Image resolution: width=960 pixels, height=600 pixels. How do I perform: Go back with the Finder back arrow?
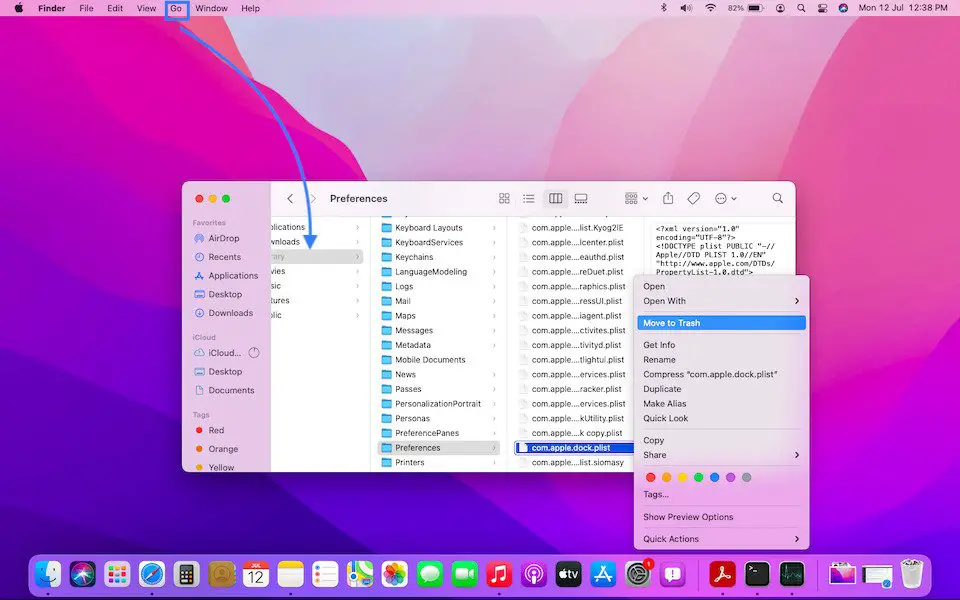(x=290, y=199)
